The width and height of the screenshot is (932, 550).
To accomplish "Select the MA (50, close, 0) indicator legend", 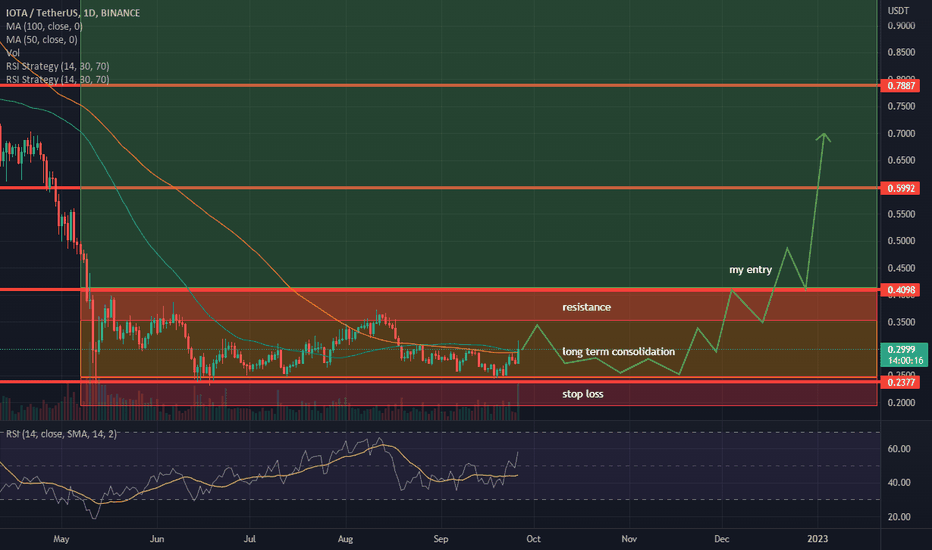I will pyautogui.click(x=42, y=40).
